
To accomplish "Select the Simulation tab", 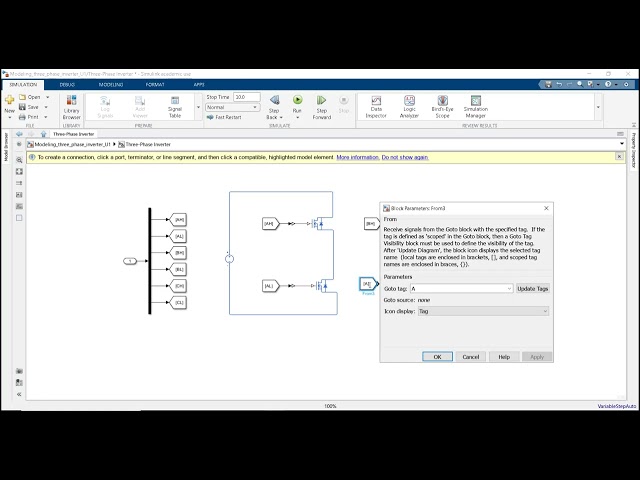I will (x=23, y=84).
